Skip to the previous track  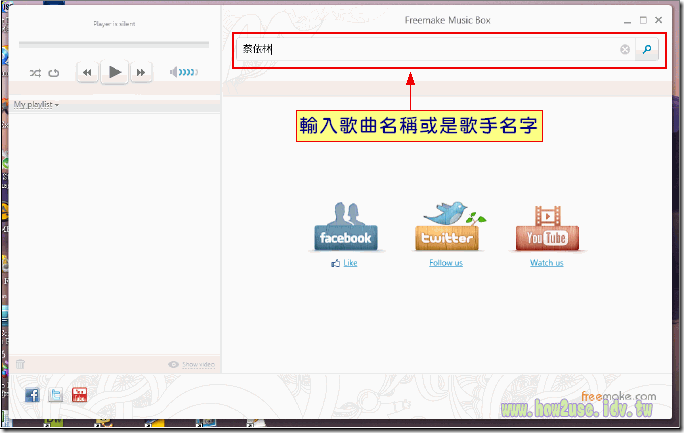(x=88, y=72)
